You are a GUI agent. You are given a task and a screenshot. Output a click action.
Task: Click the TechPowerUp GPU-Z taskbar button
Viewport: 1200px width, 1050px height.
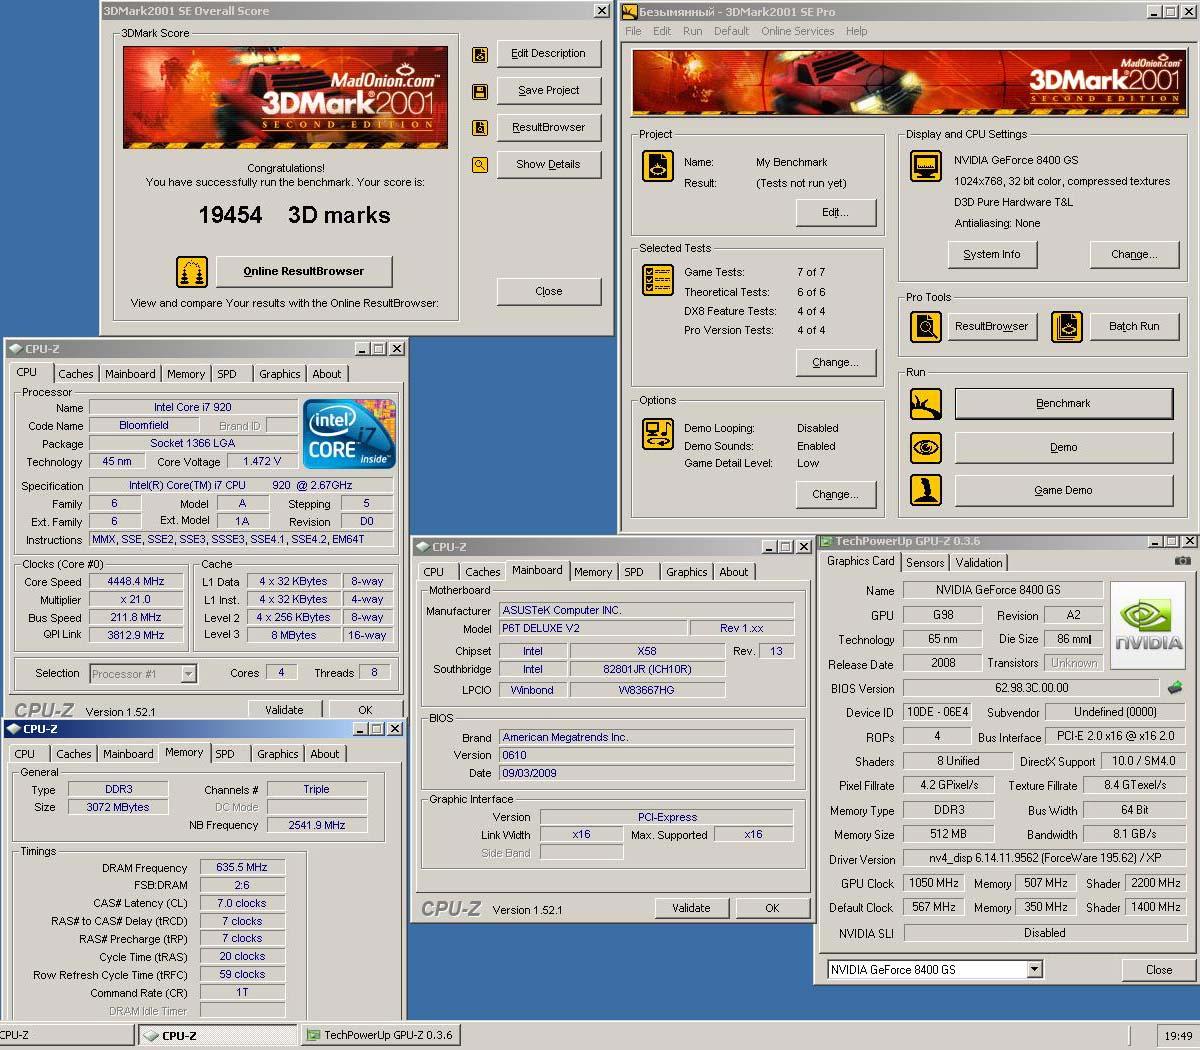(379, 1035)
